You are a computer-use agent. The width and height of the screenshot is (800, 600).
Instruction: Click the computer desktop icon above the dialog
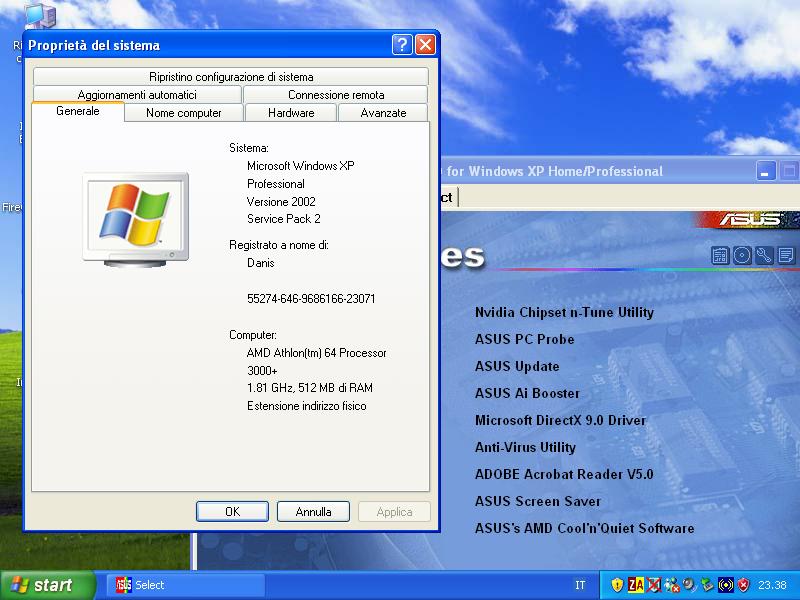point(40,15)
